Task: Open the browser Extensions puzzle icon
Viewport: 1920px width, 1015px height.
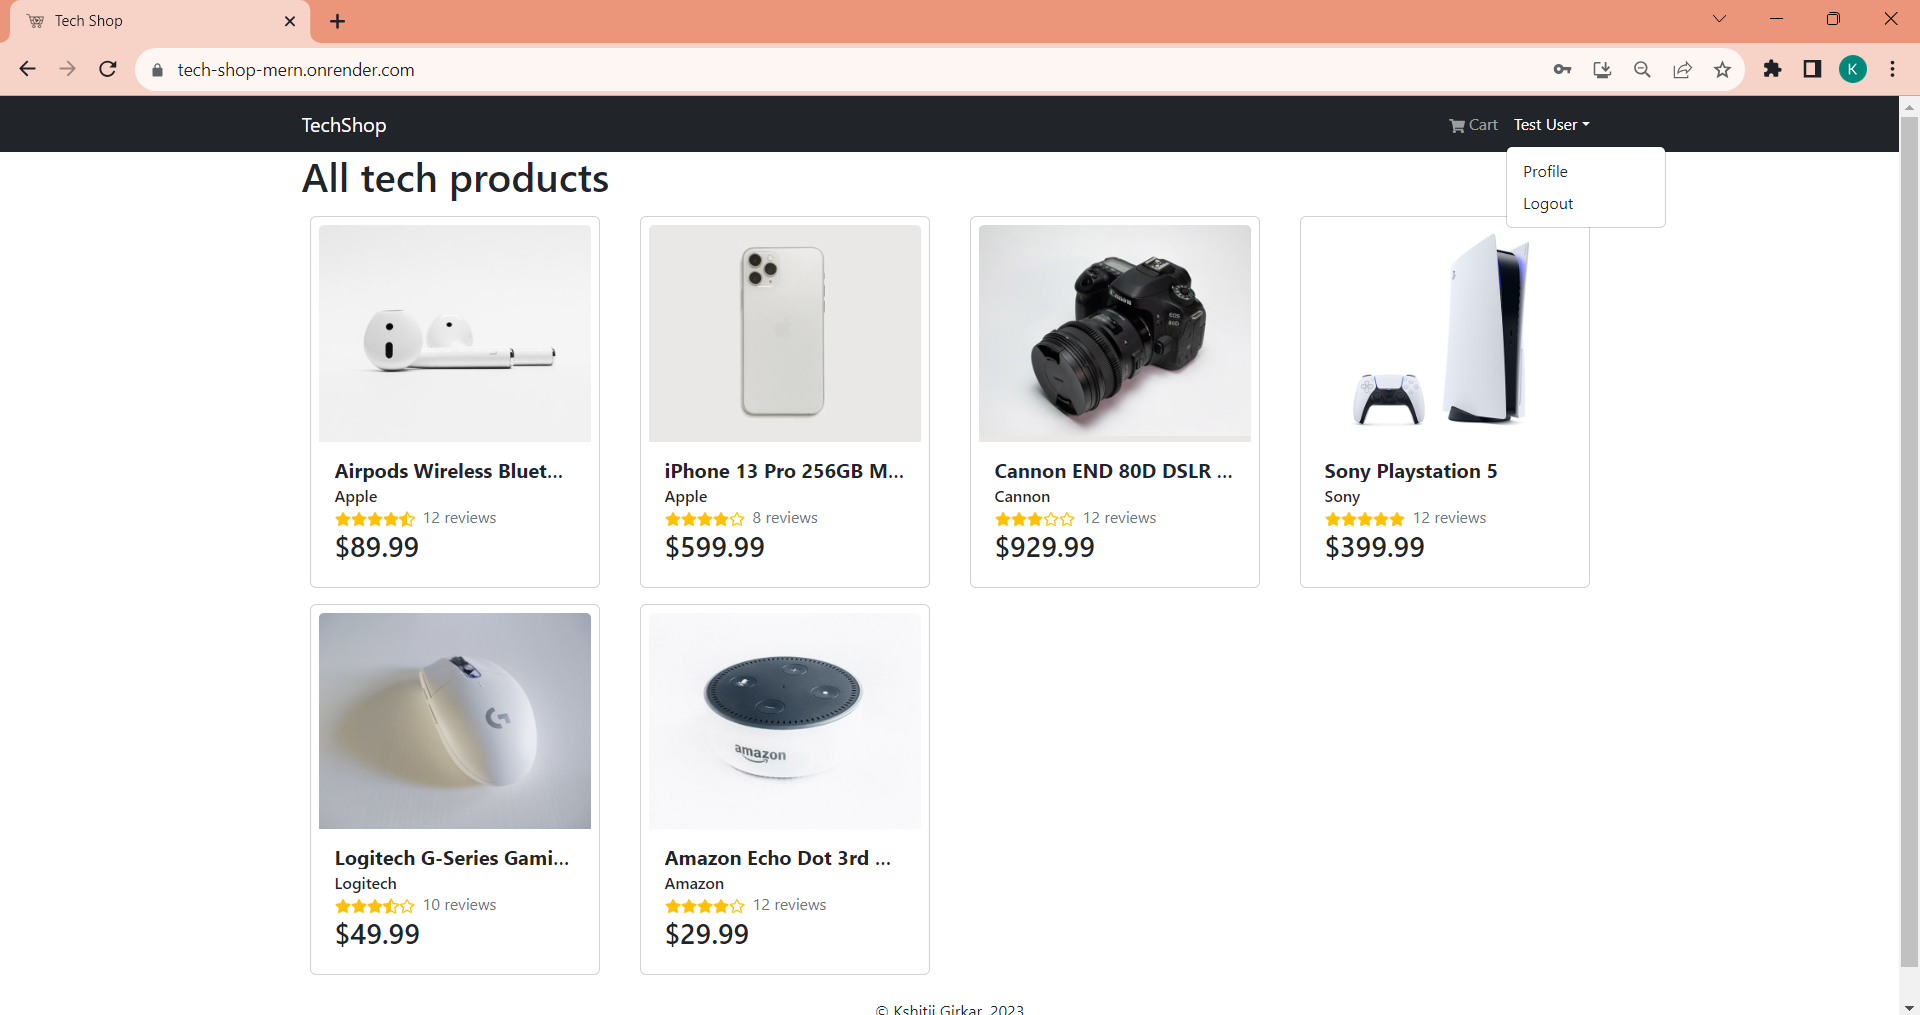Action: tap(1772, 69)
